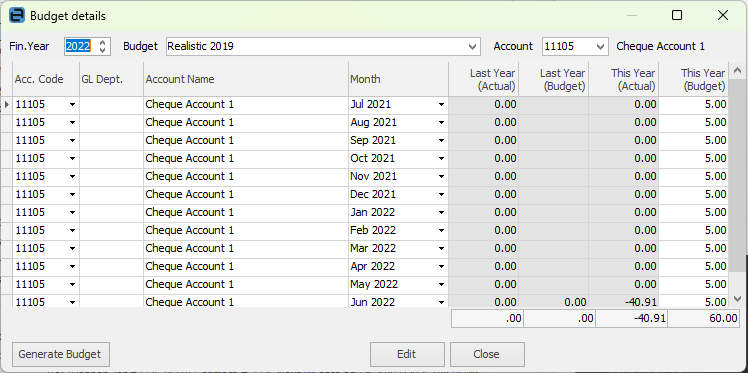This screenshot has height=373, width=748.
Task: Click Account Name cell in Sep 2021 row
Action: pos(246,141)
